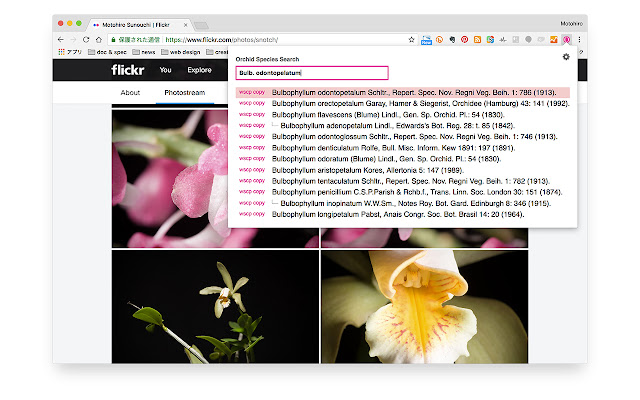This screenshot has height=400, width=640.
Task: Click the first orange circular extension icon
Action: tap(439, 40)
